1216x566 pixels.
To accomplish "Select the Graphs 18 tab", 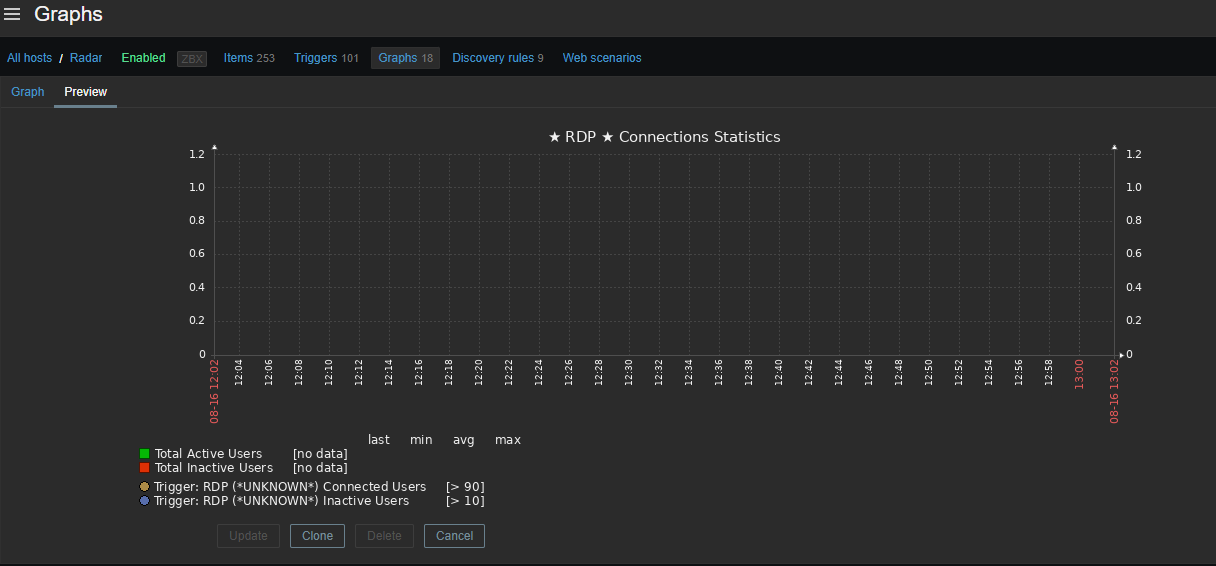I will click(405, 58).
